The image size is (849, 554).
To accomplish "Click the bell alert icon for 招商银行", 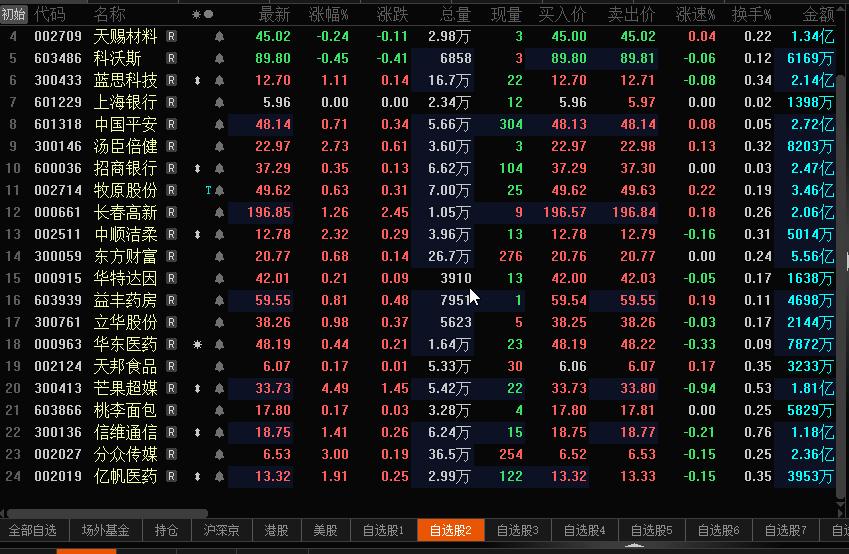I will (219, 168).
